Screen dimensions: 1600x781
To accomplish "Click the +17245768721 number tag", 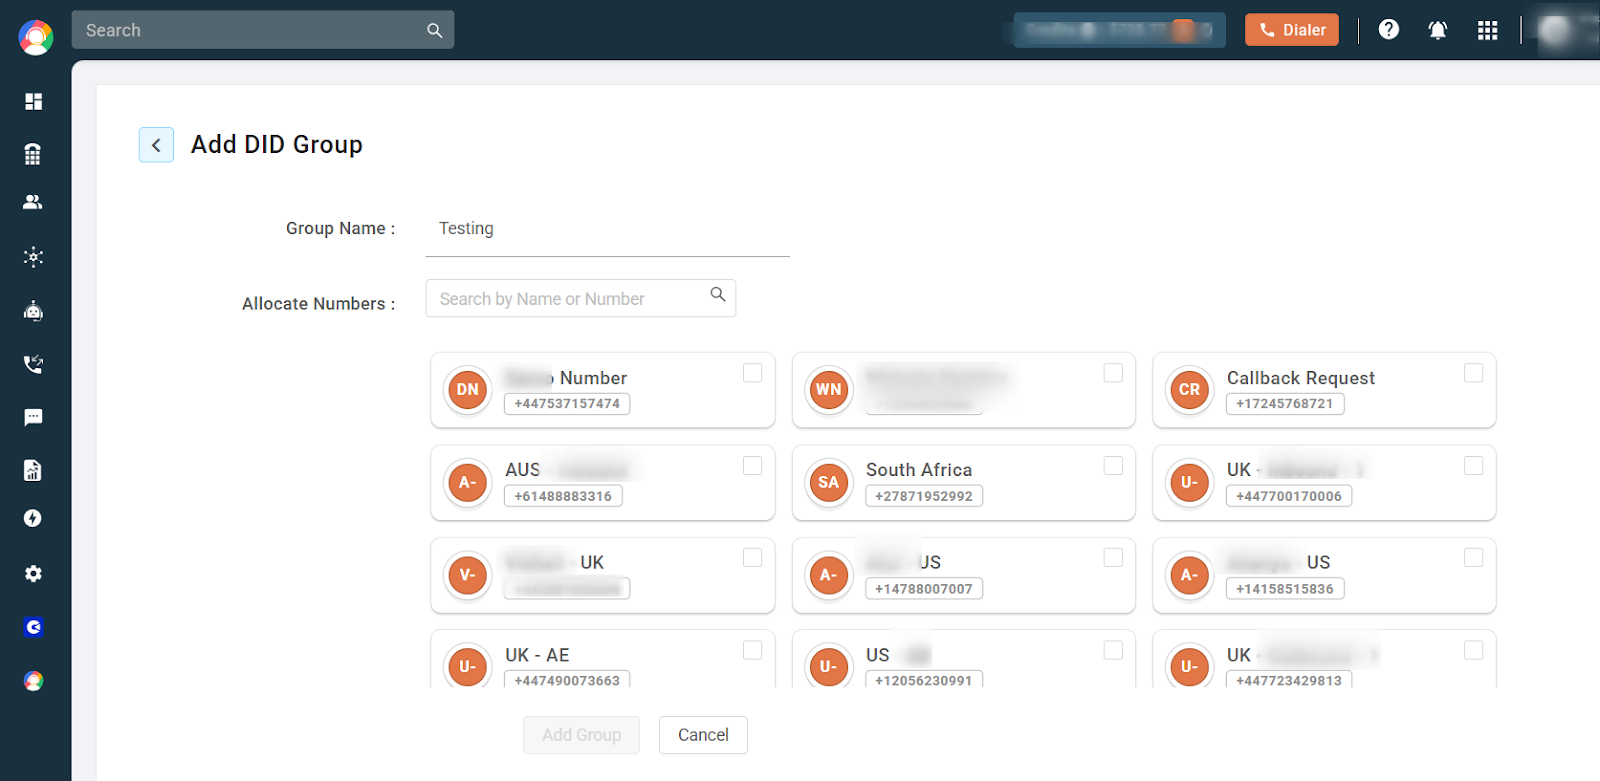I will click(x=1285, y=404).
